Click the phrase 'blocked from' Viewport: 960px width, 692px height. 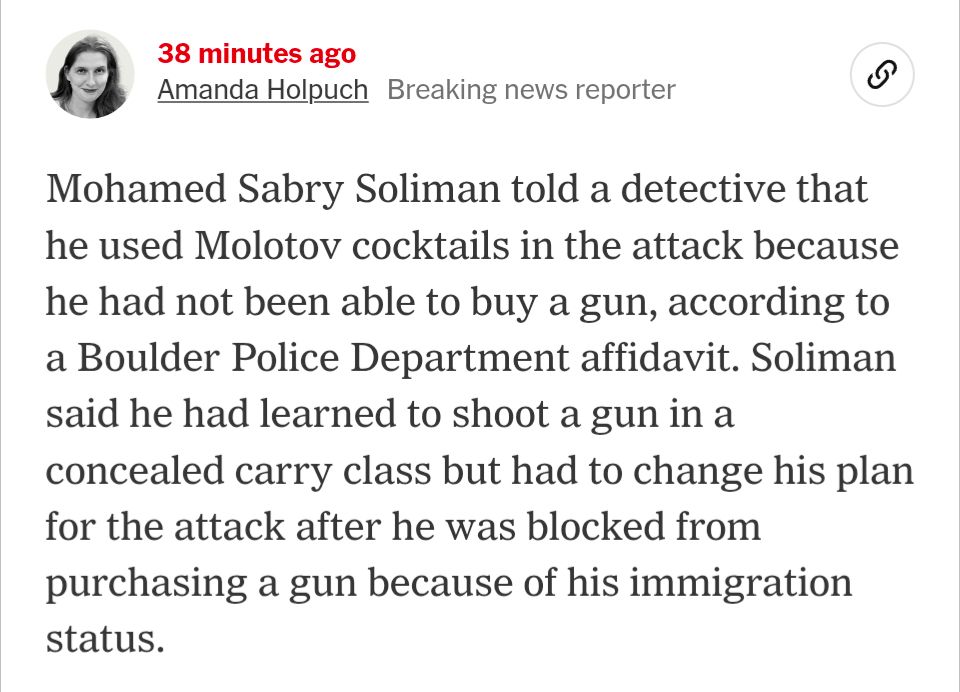click(x=643, y=527)
